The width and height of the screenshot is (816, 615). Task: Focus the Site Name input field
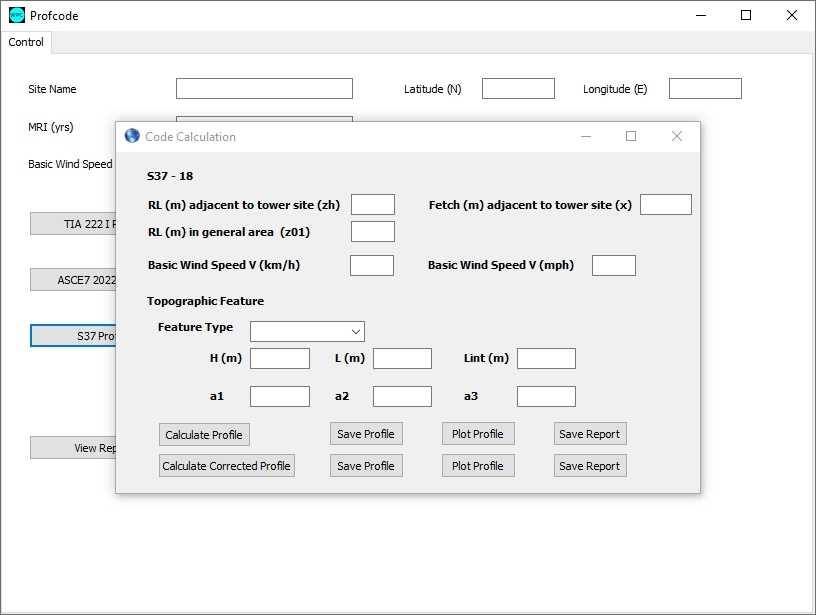pyautogui.click(x=264, y=89)
